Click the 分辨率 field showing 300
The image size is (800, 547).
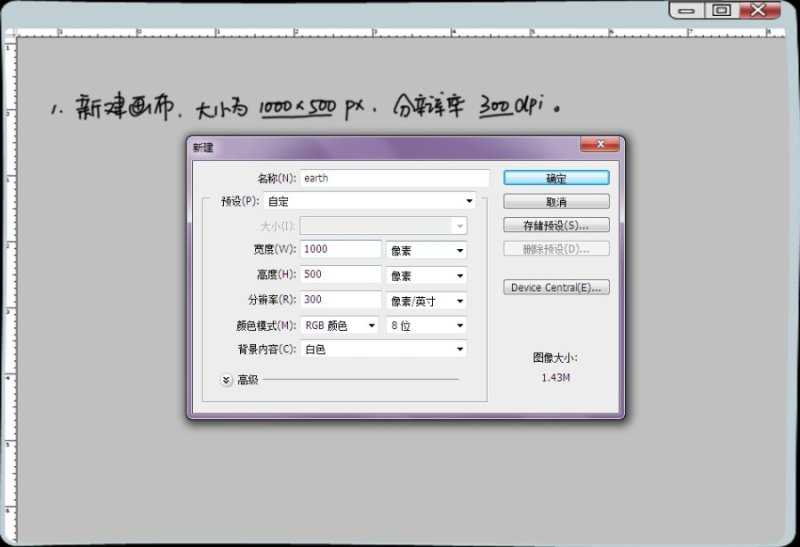(x=340, y=300)
